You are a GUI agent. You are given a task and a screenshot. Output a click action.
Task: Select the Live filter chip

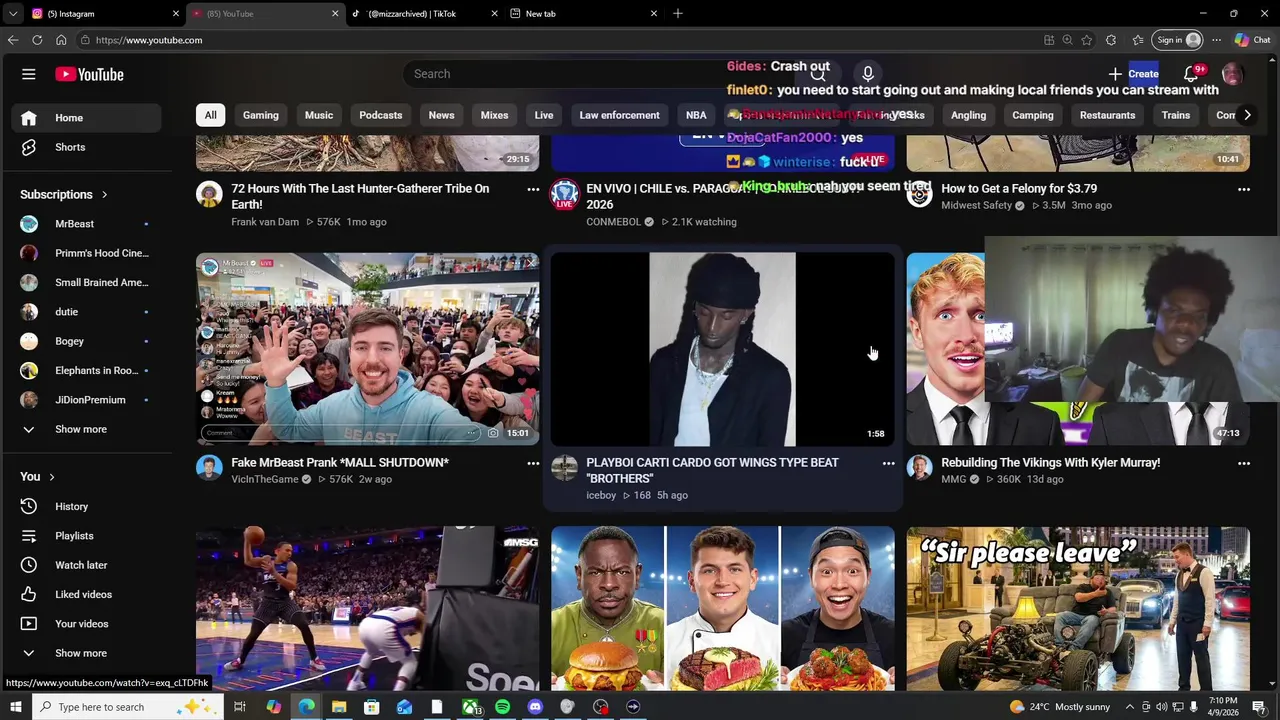(544, 115)
